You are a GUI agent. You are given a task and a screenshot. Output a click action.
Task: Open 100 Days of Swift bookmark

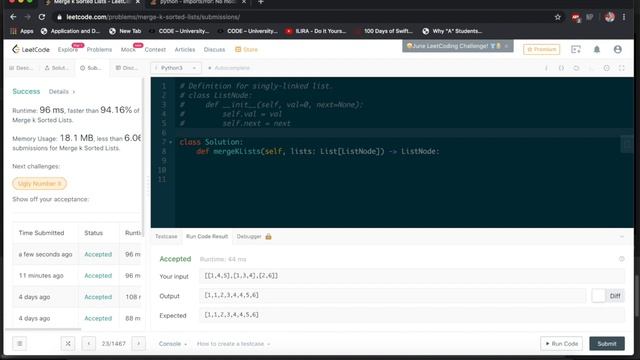point(384,31)
